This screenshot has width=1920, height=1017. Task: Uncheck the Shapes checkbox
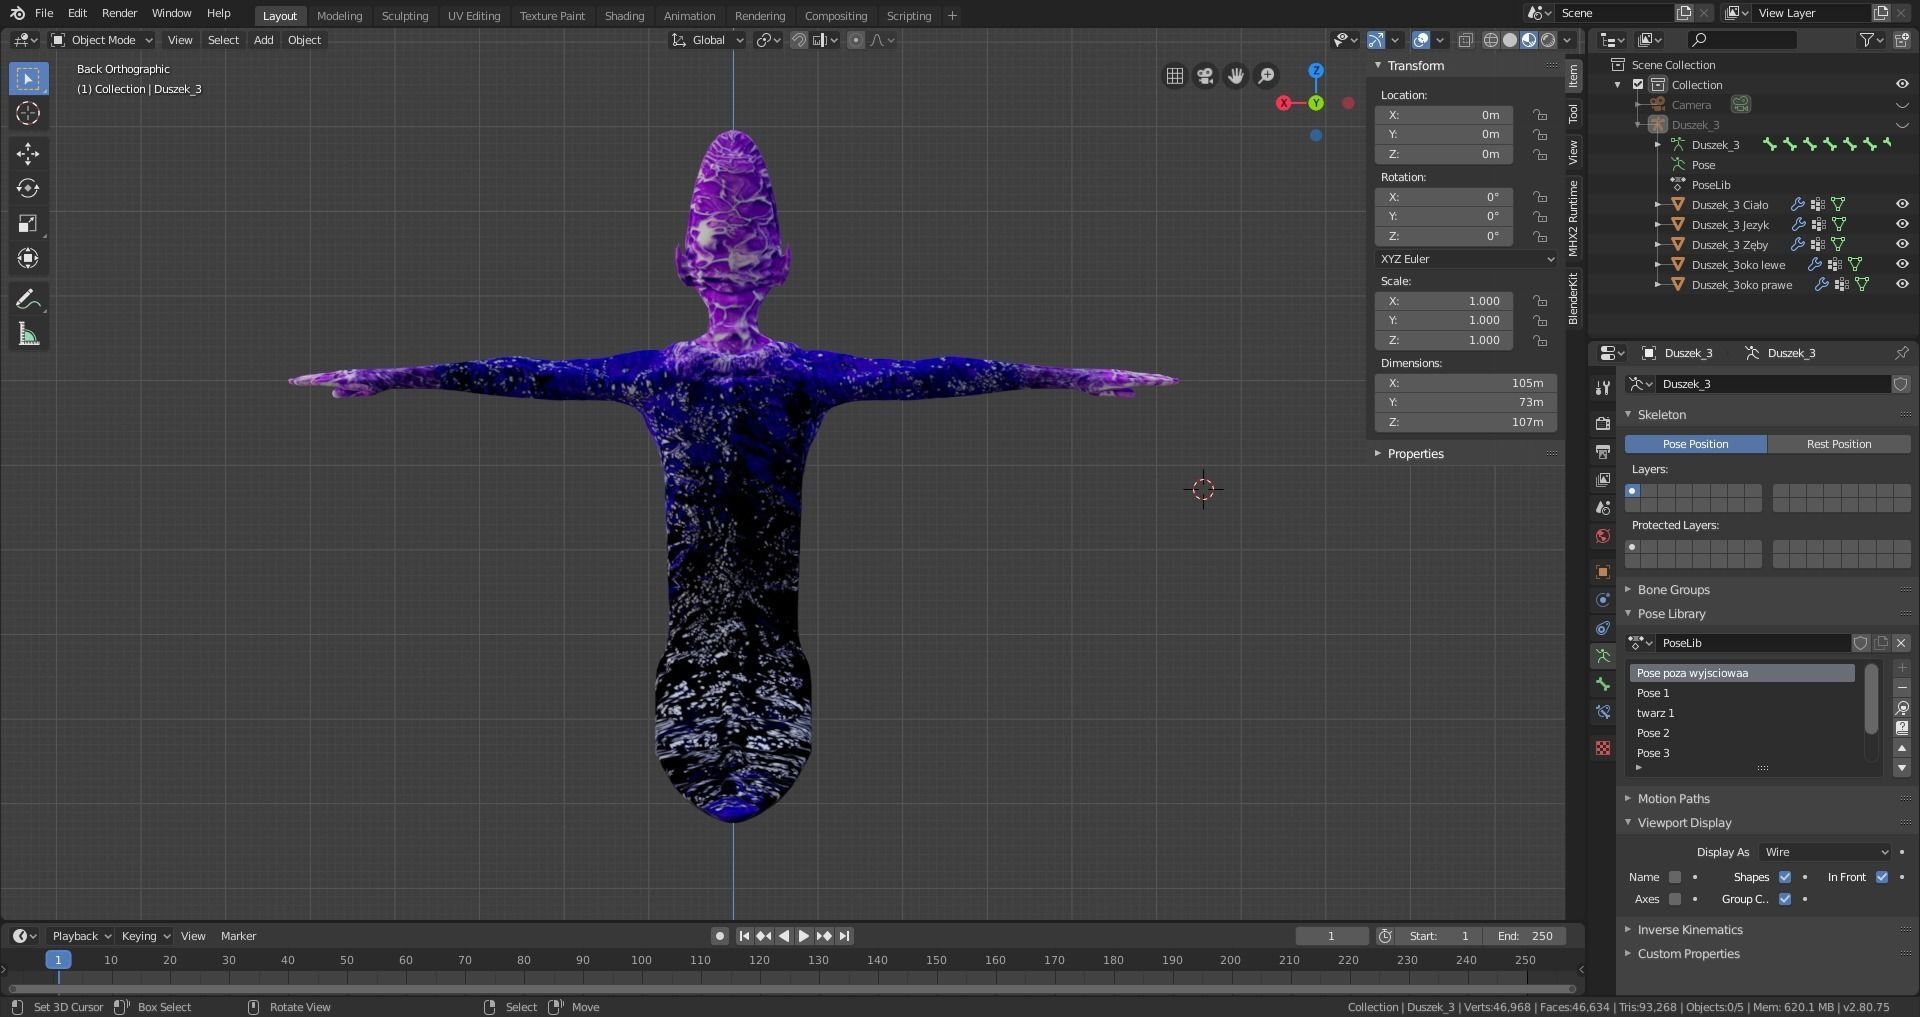(x=1785, y=877)
